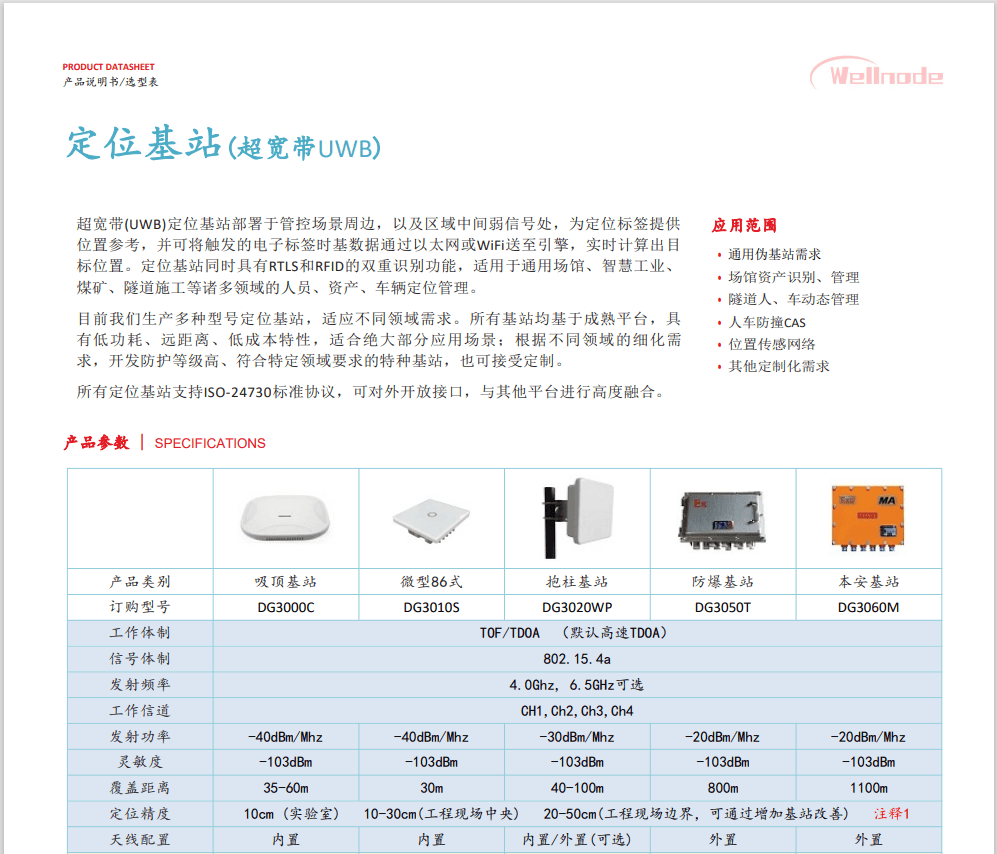Click the 802.15.4a value
The width and height of the screenshot is (997, 854).
[577, 659]
